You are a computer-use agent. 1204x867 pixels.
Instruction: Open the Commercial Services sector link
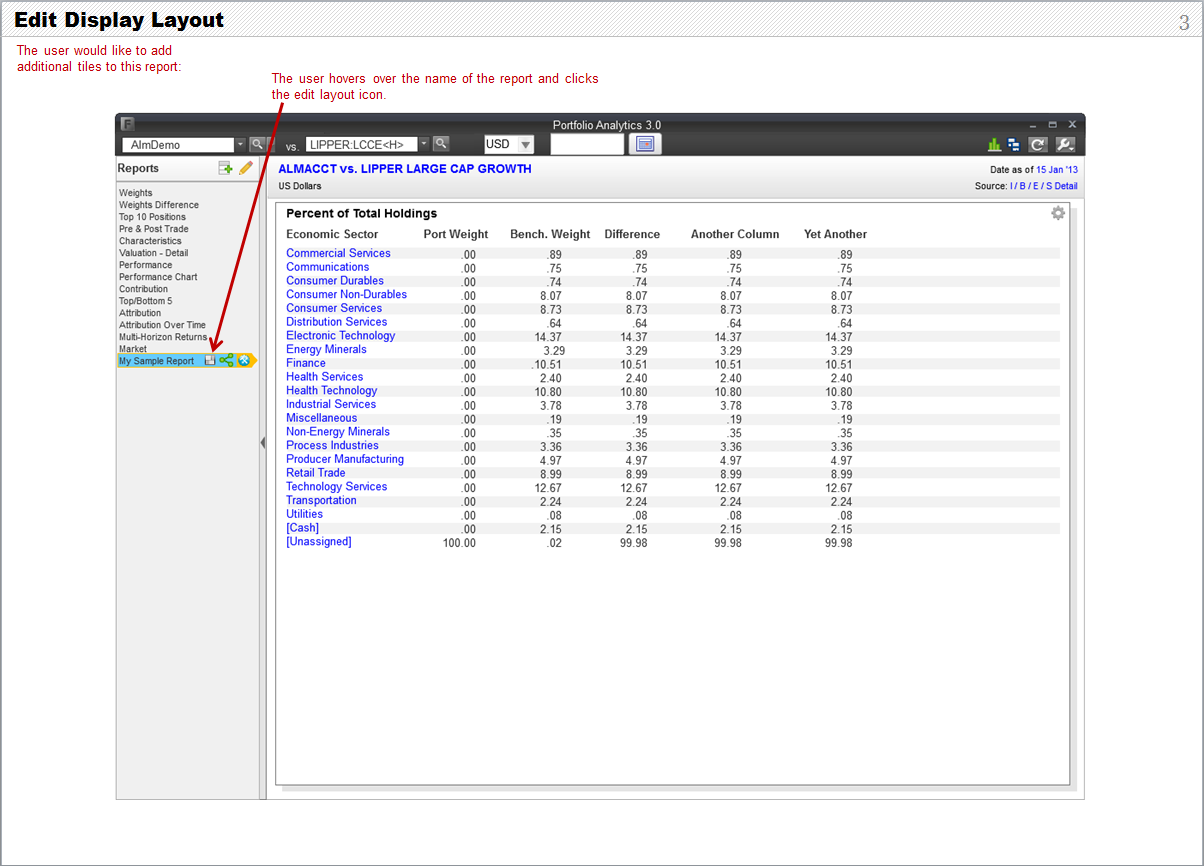pyautogui.click(x=338, y=253)
